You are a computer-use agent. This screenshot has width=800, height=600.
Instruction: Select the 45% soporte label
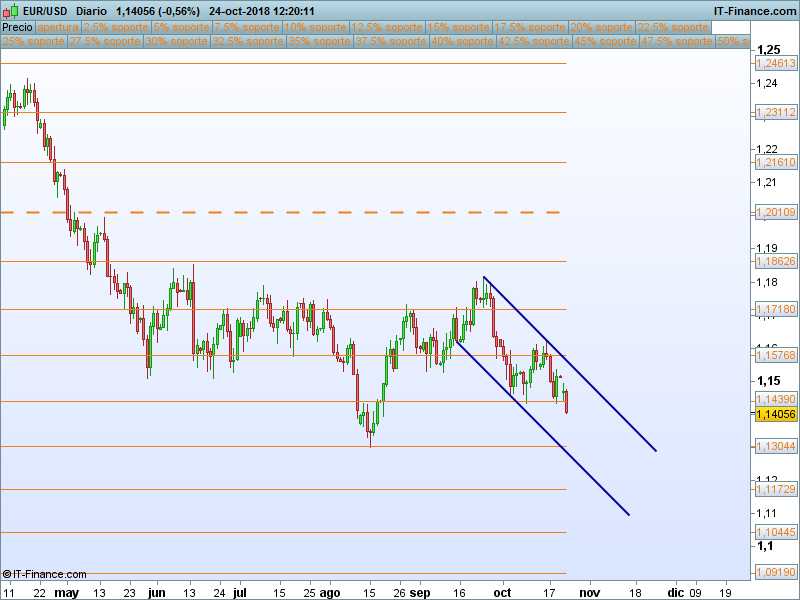(605, 41)
